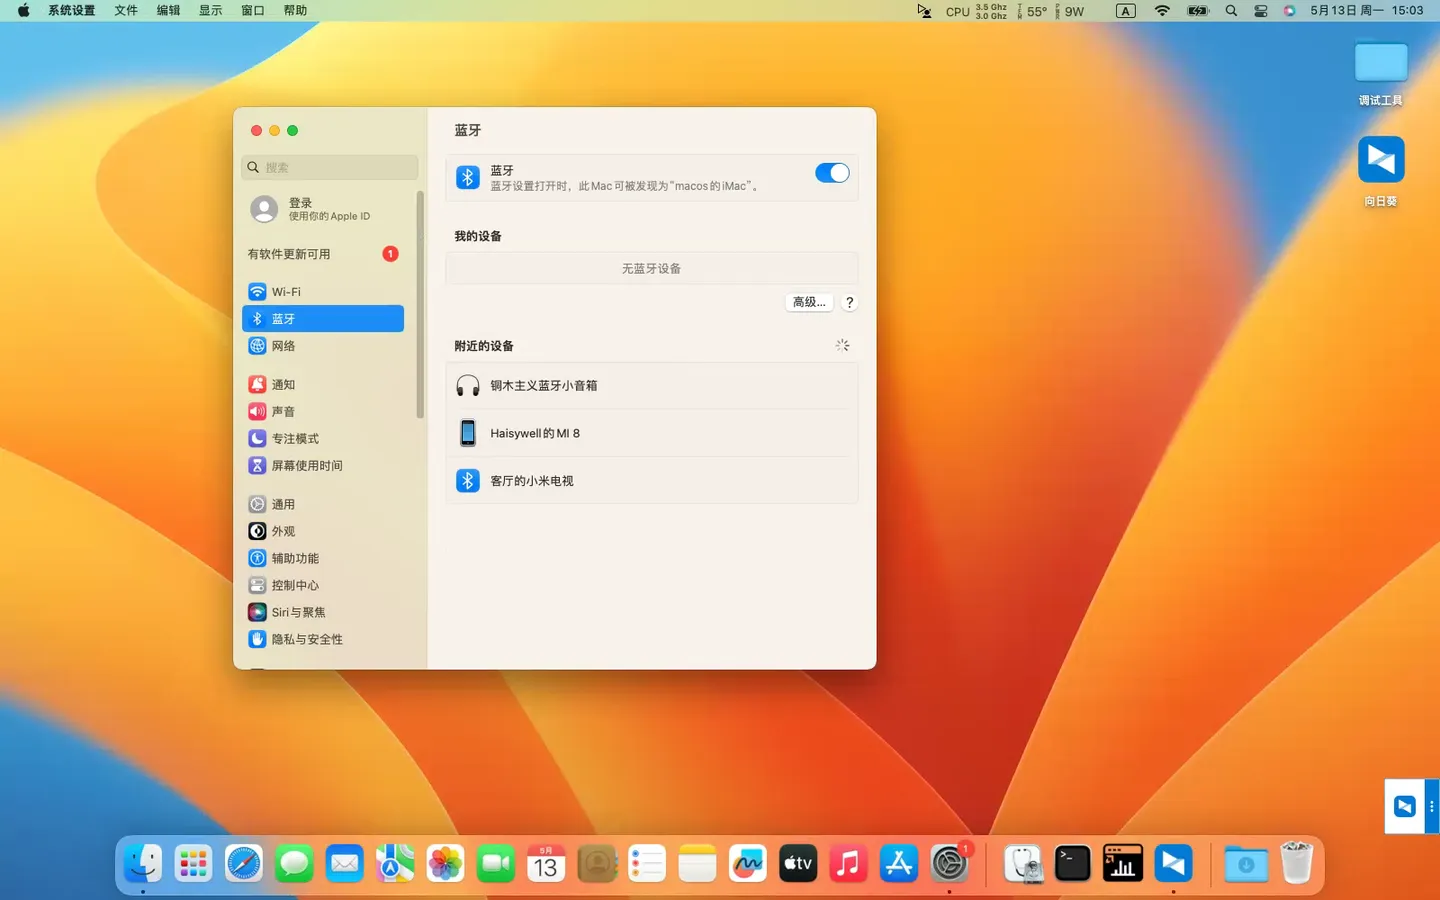Select 专注模式 in the sidebar
The height and width of the screenshot is (900, 1440).
tap(296, 438)
